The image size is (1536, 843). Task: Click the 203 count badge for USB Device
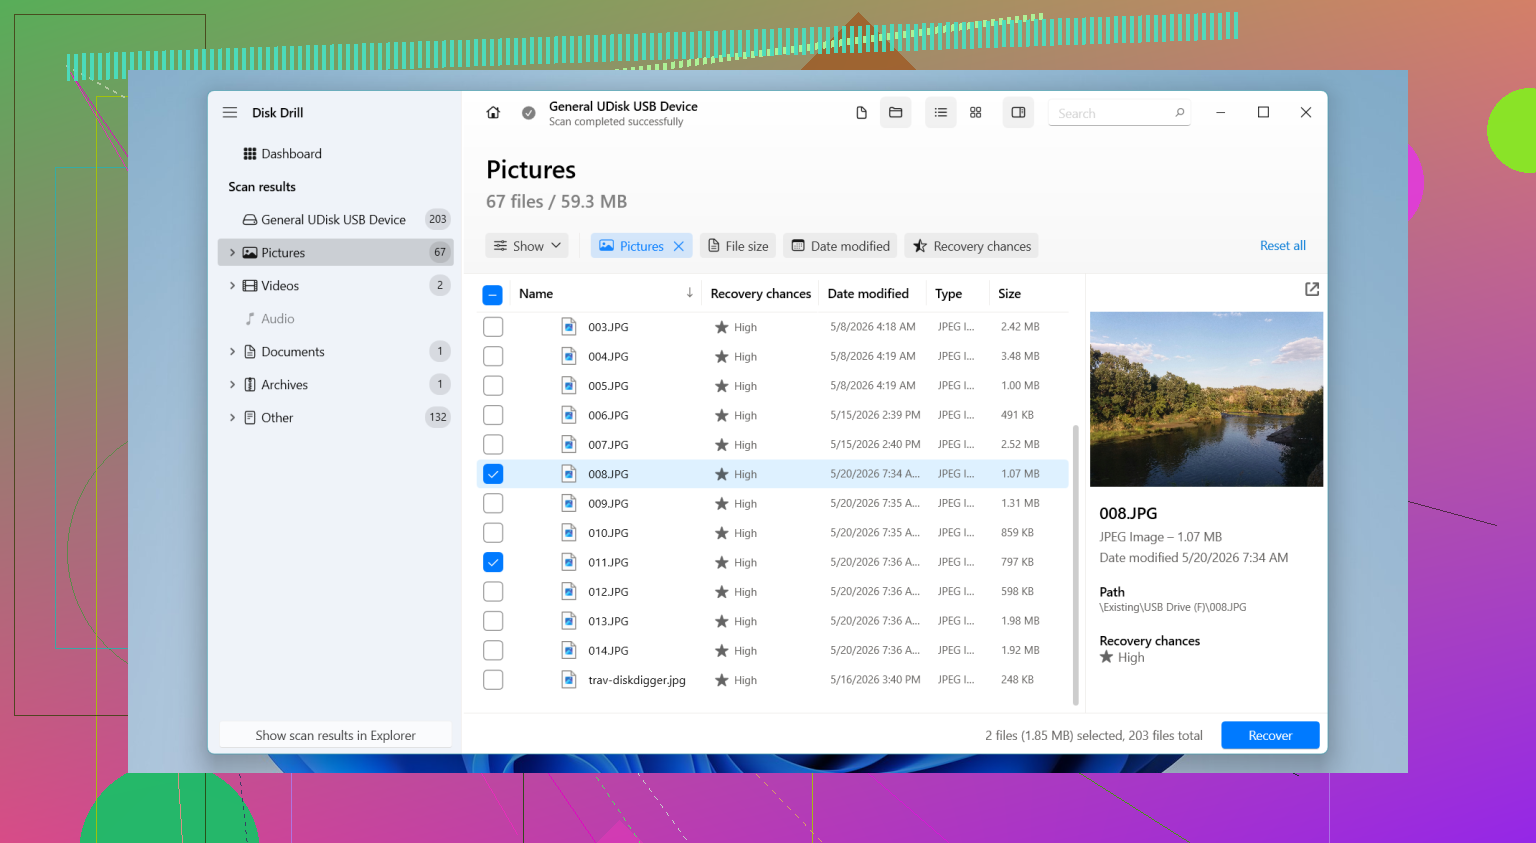tap(438, 219)
